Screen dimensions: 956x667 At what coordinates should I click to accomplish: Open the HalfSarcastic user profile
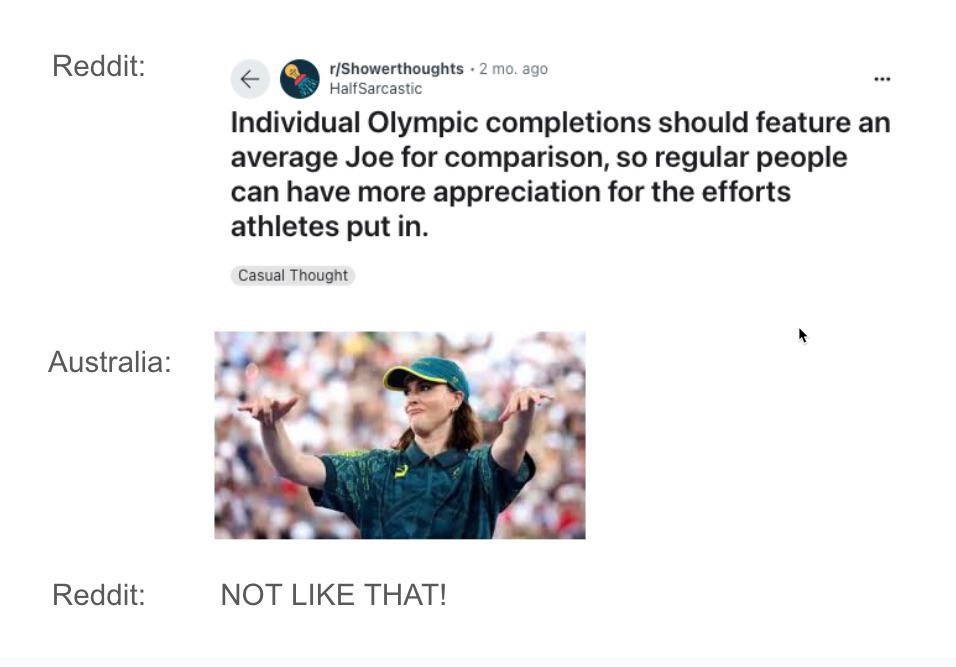click(x=375, y=89)
